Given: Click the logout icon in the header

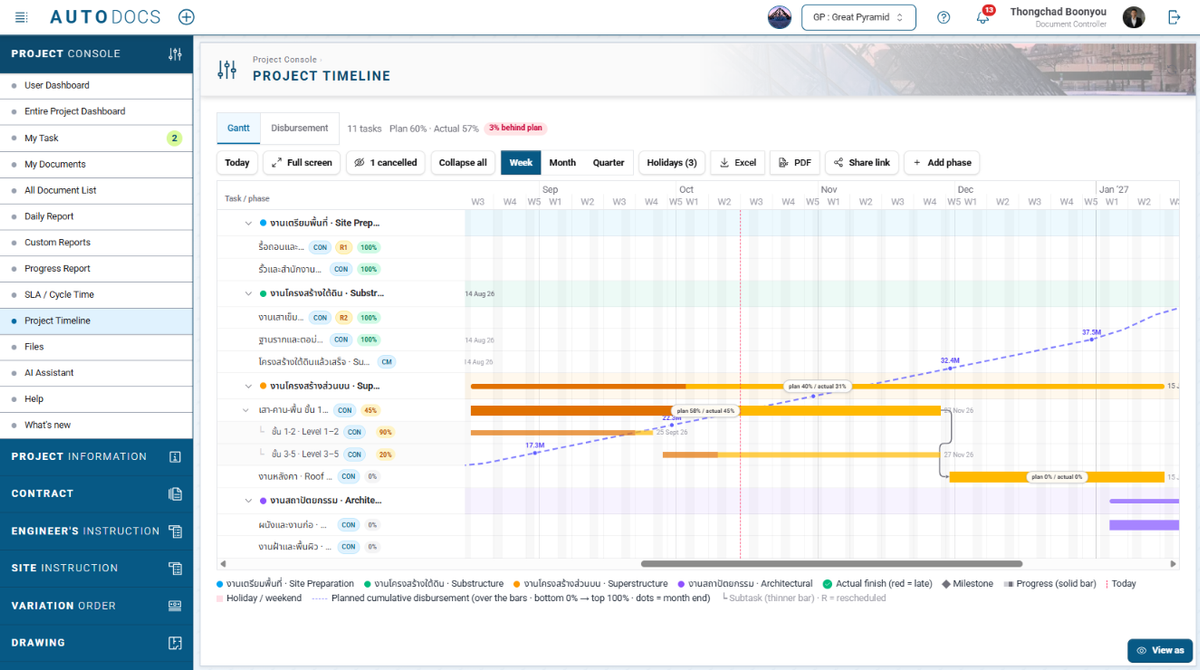Looking at the screenshot, I should (x=1174, y=17).
